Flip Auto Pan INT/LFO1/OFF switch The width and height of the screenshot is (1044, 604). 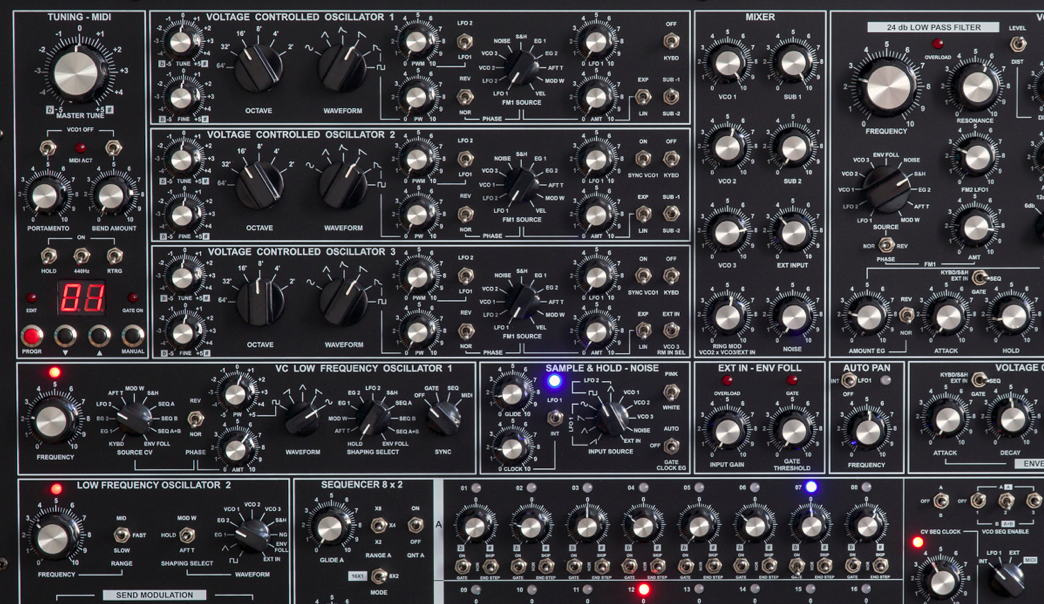[848, 380]
